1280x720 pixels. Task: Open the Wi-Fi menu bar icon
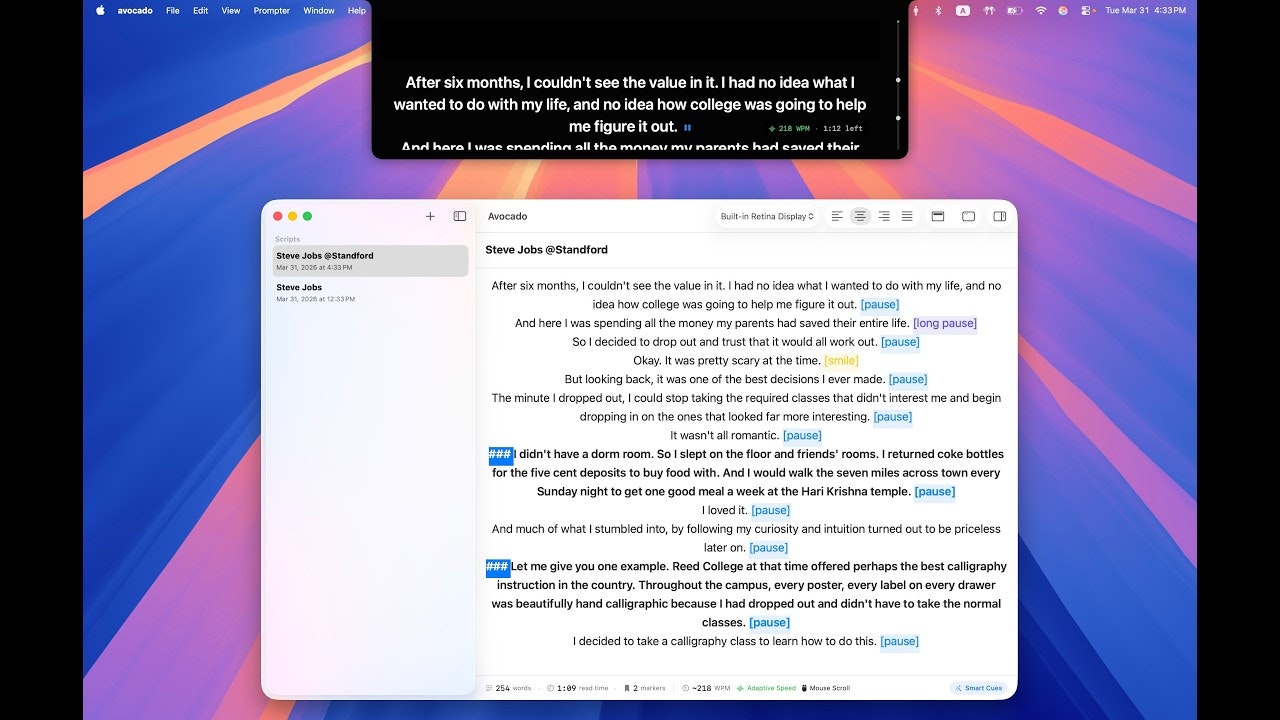click(x=1041, y=10)
